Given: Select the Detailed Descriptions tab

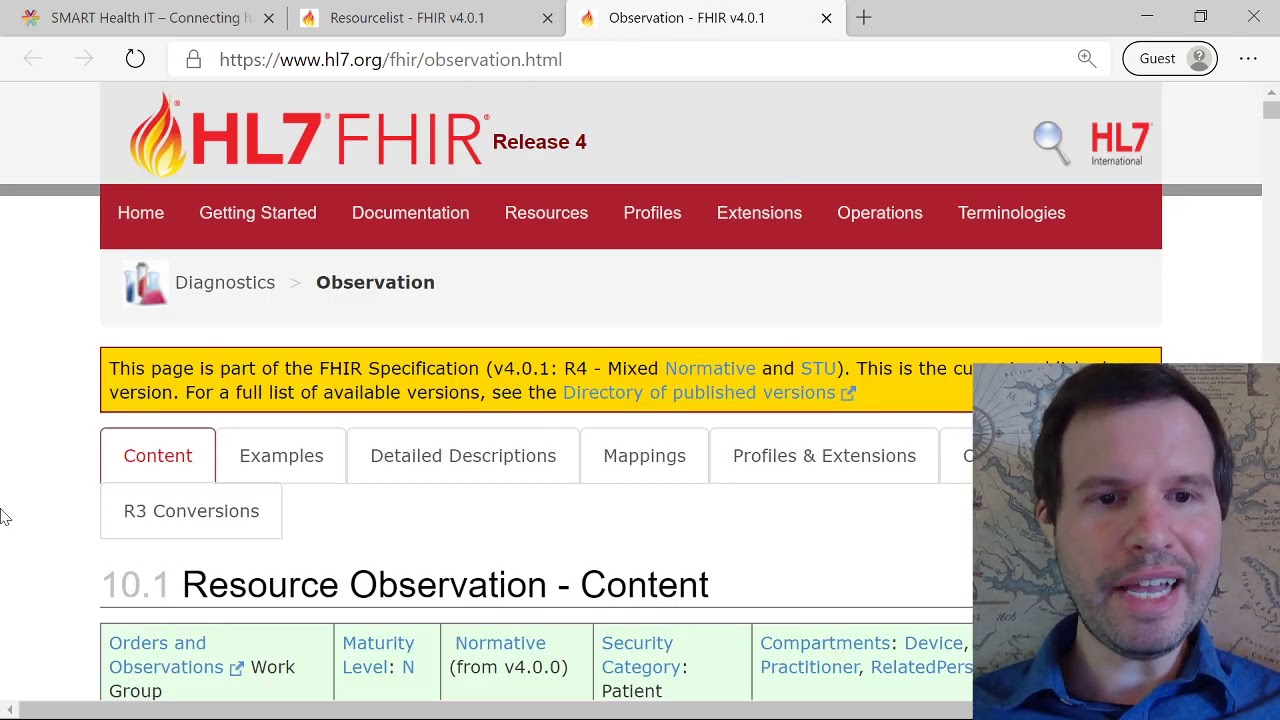Looking at the screenshot, I should 463,456.
